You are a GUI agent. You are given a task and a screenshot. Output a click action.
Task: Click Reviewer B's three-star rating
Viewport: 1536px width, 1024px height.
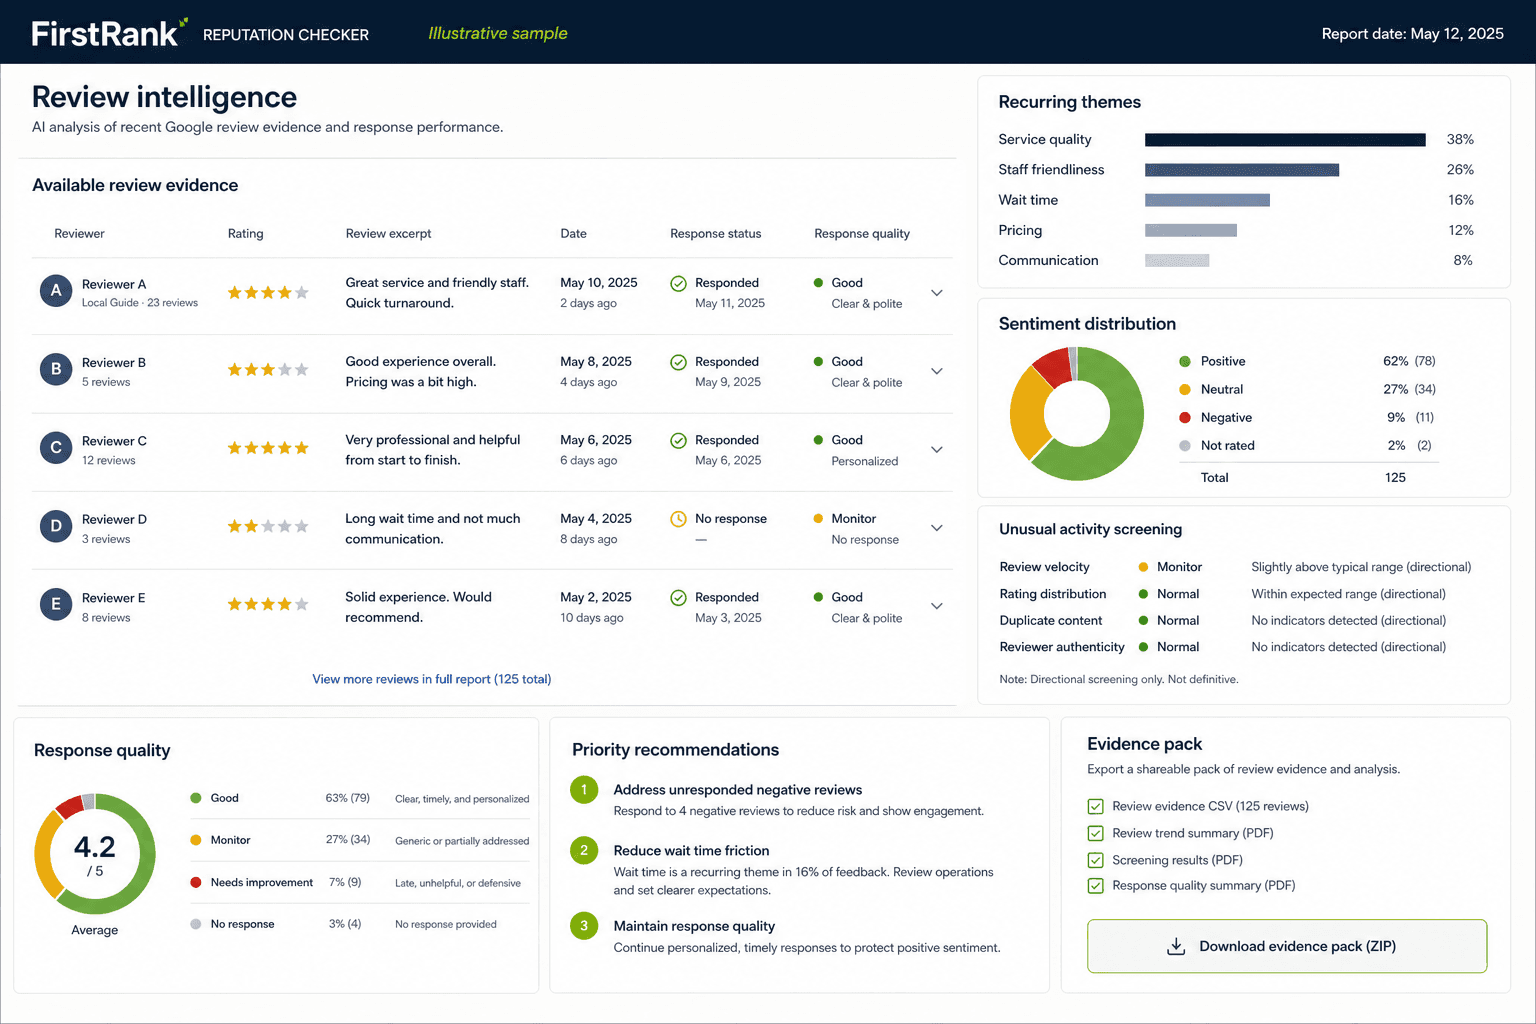268,370
